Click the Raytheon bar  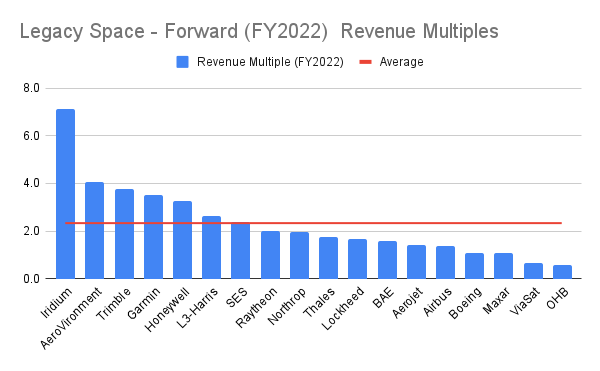pos(271,255)
